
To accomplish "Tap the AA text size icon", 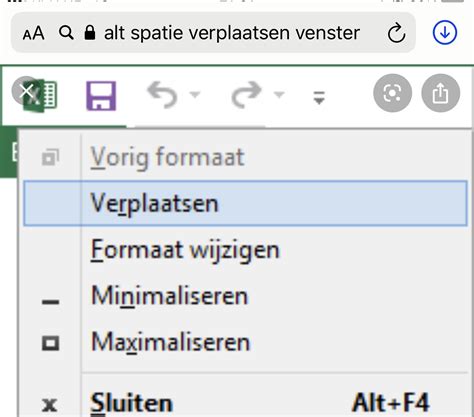I will [33, 33].
